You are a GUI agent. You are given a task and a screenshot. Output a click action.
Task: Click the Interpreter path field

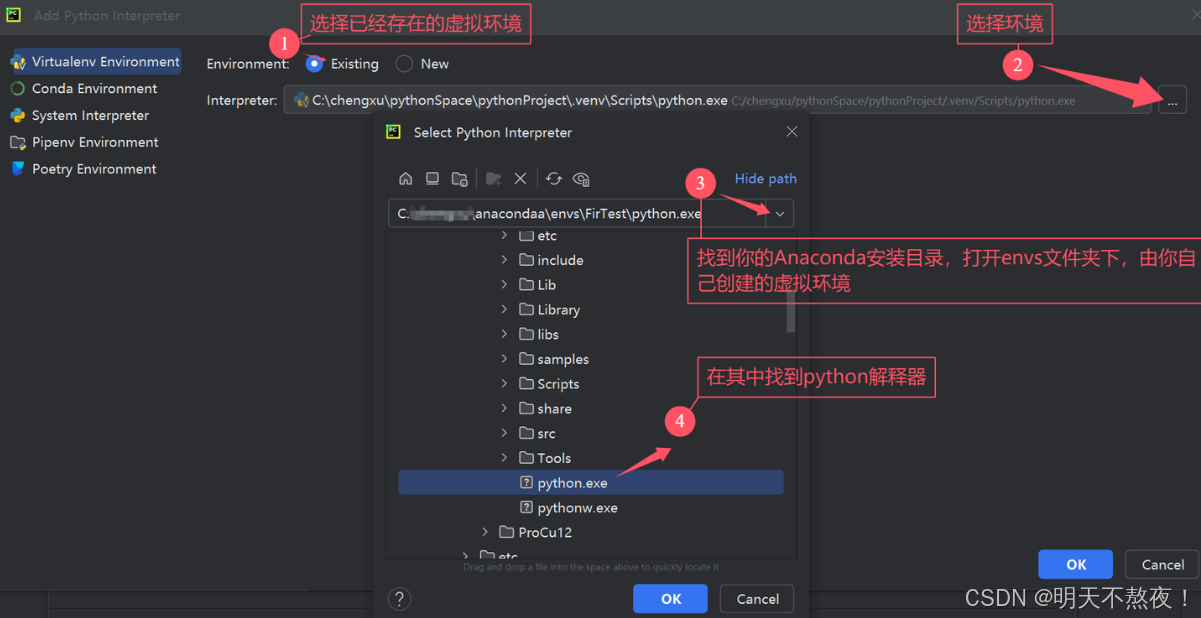(x=718, y=100)
